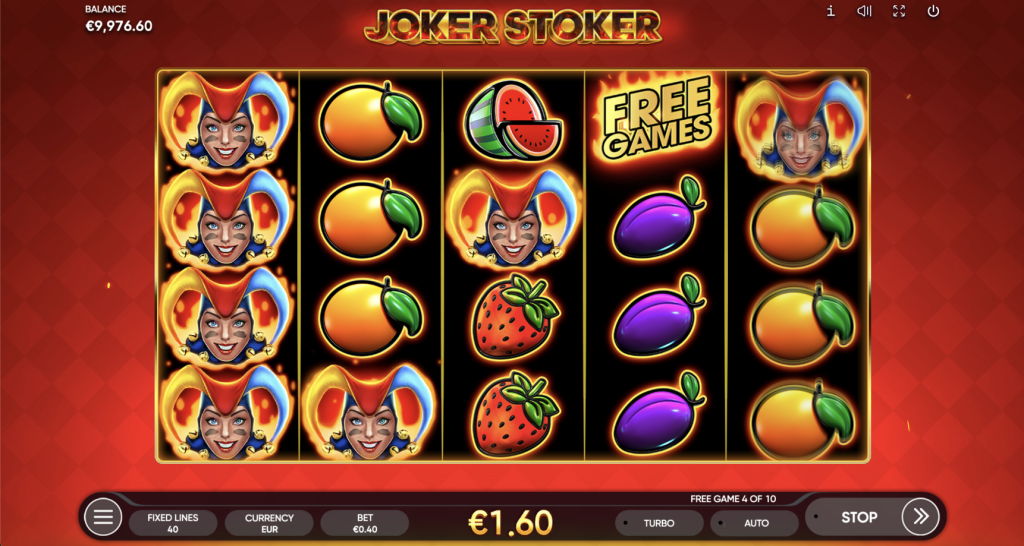Click the watermelon symbol
This screenshot has width=1024, height=546.
(x=513, y=120)
